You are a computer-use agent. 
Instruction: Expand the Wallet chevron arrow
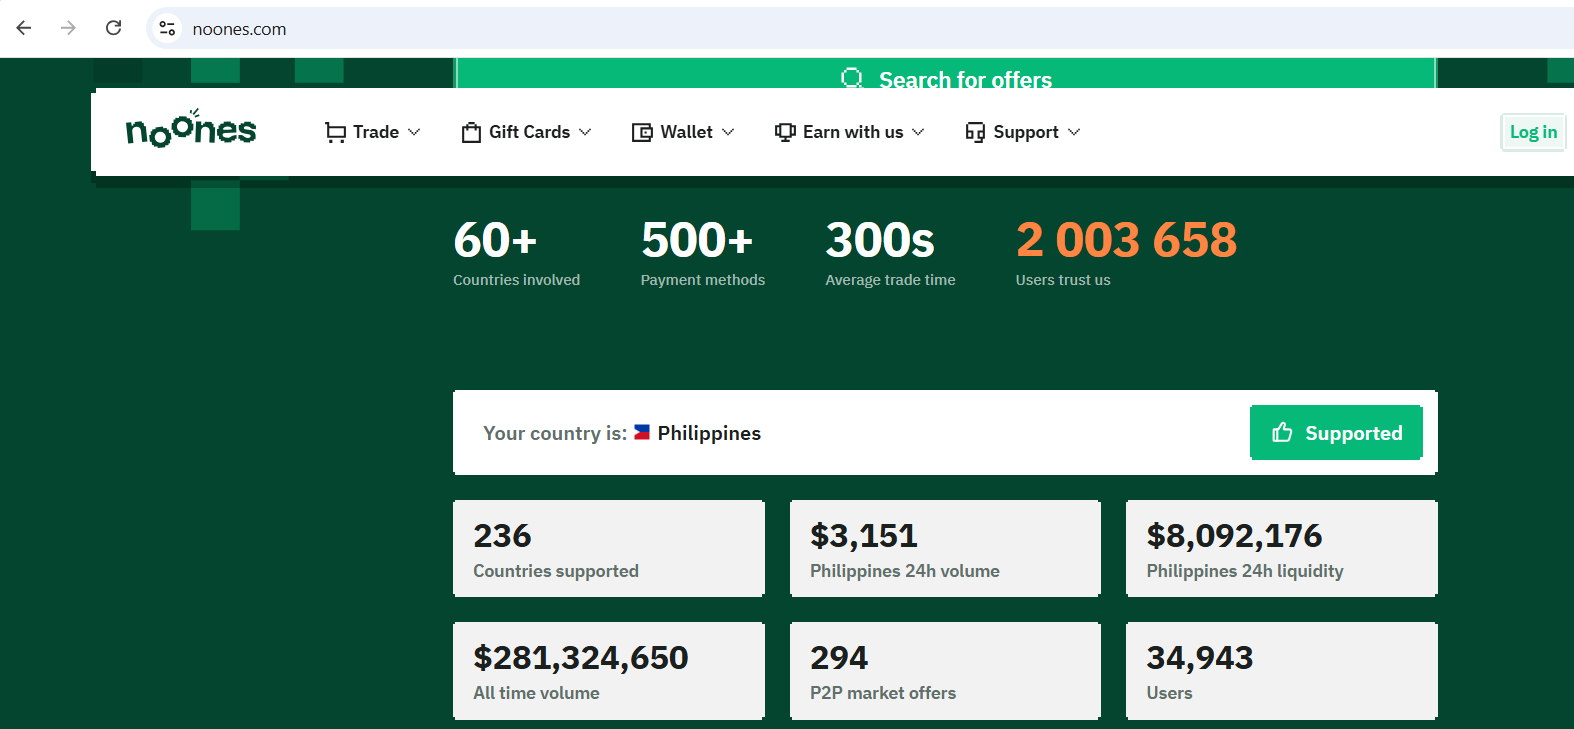[x=728, y=132]
